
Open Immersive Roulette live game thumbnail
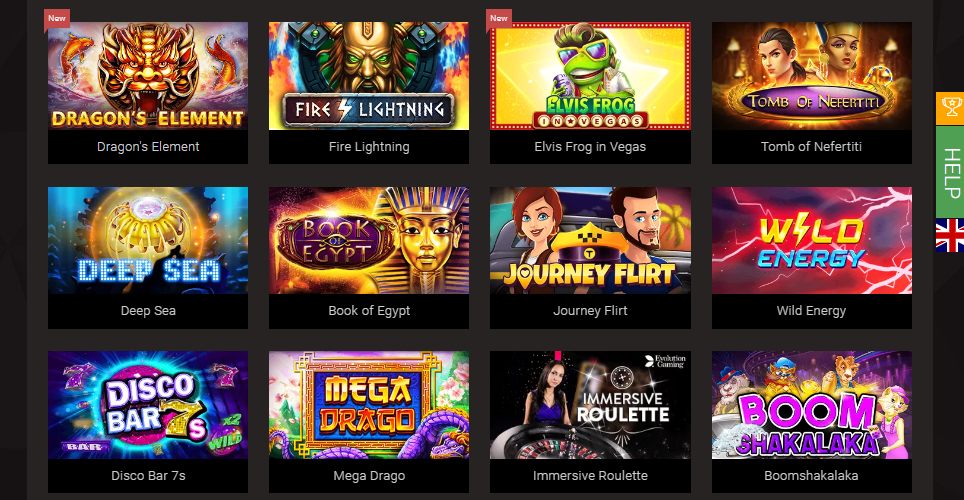tap(590, 405)
